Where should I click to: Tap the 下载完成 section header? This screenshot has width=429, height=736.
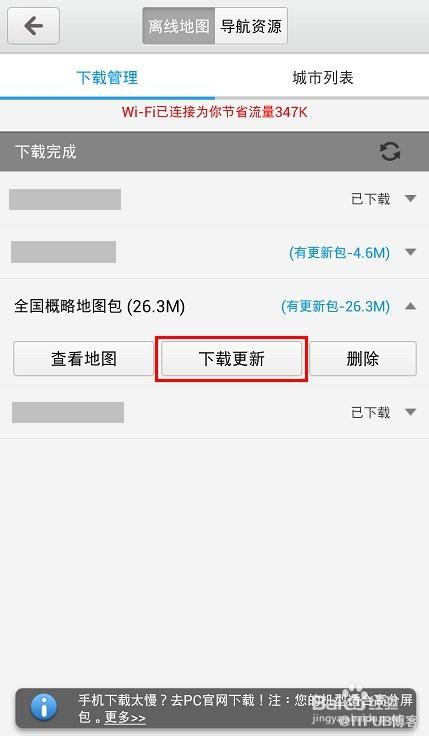tap(214, 152)
